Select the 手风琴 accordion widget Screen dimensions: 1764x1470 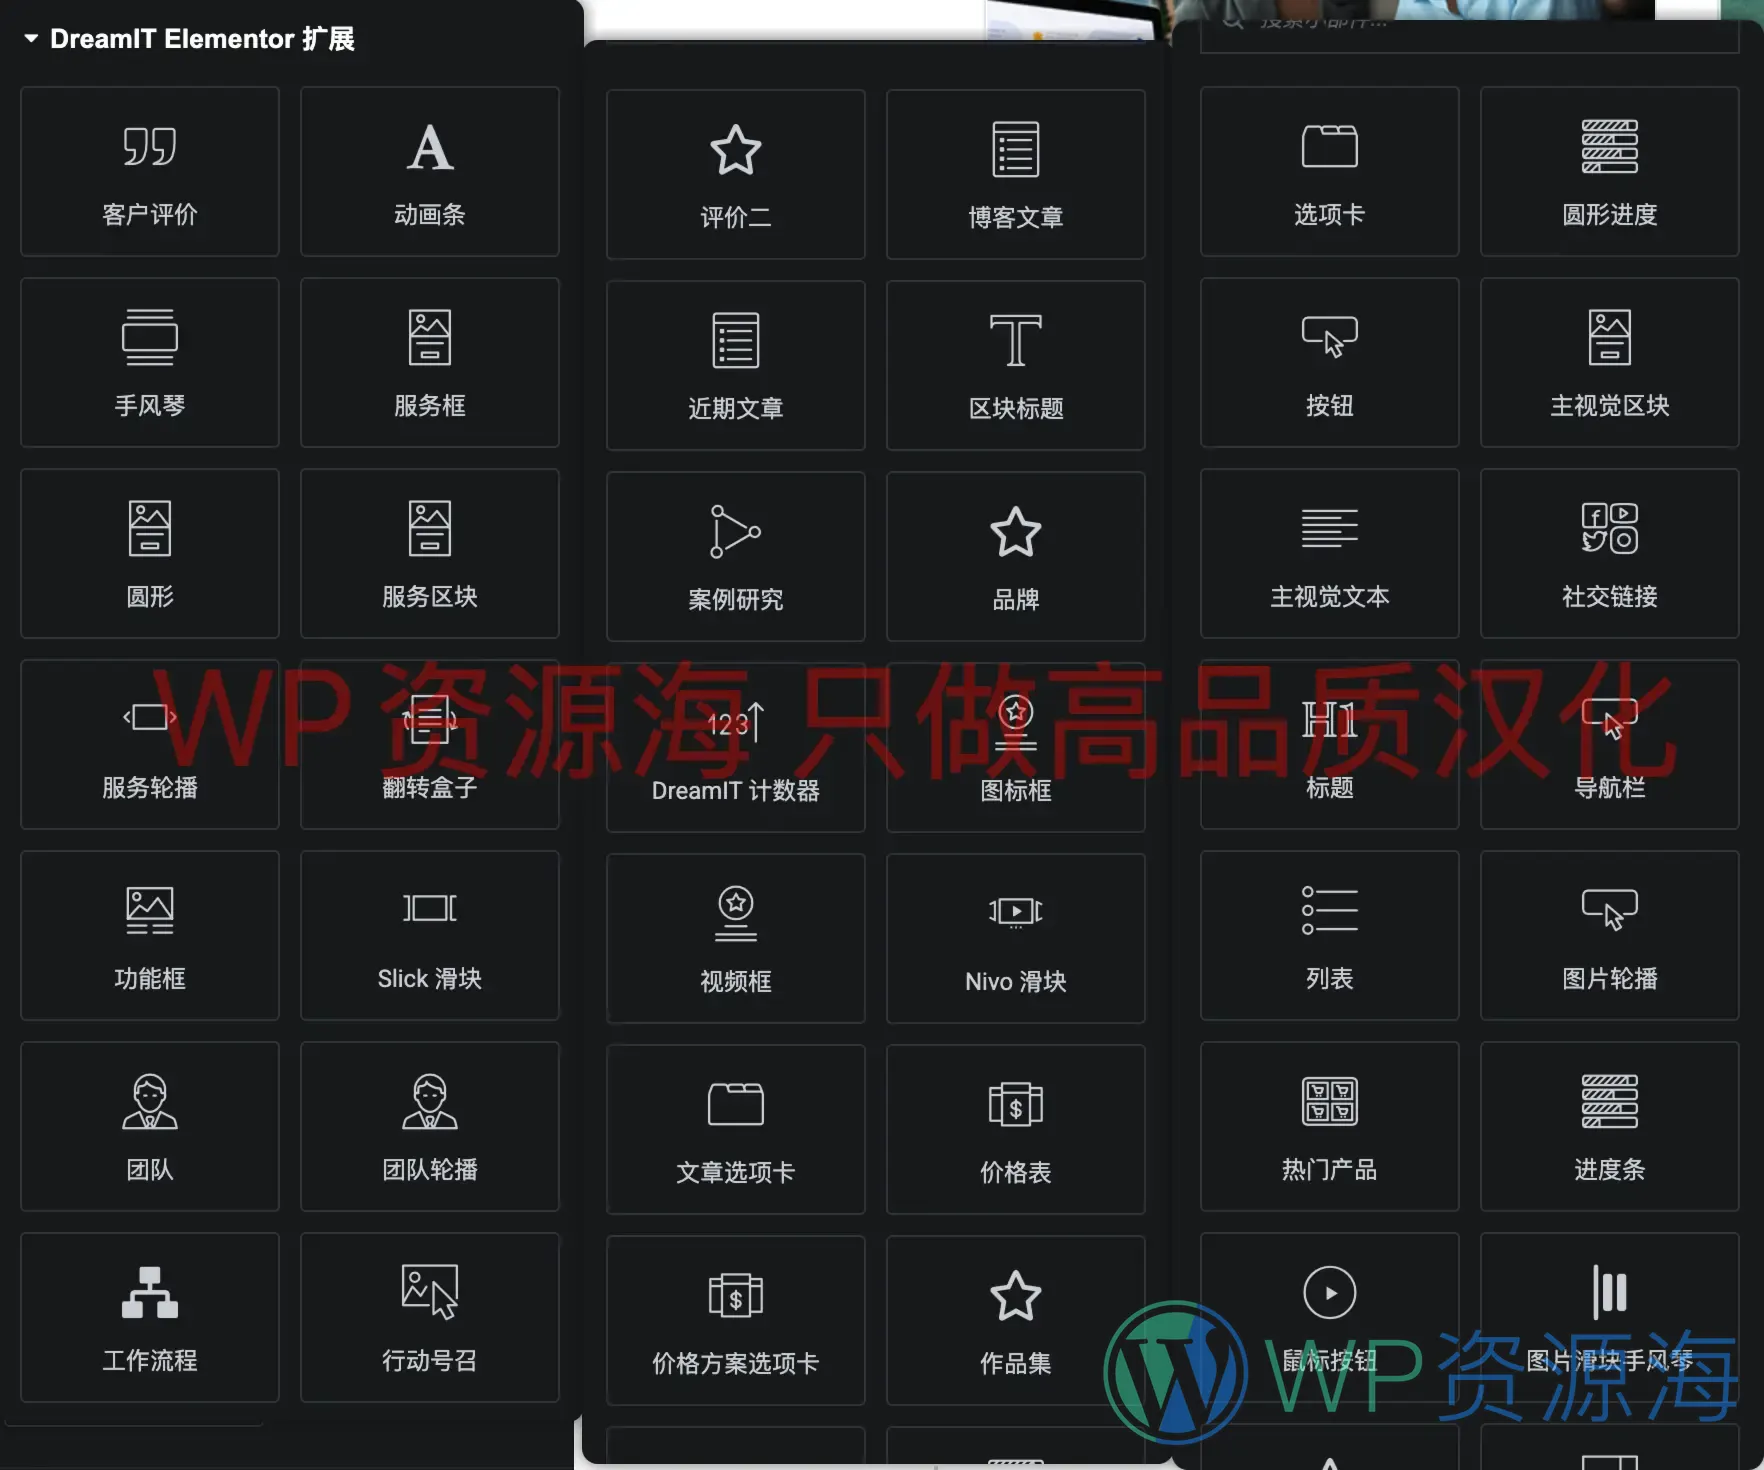pyautogui.click(x=149, y=363)
